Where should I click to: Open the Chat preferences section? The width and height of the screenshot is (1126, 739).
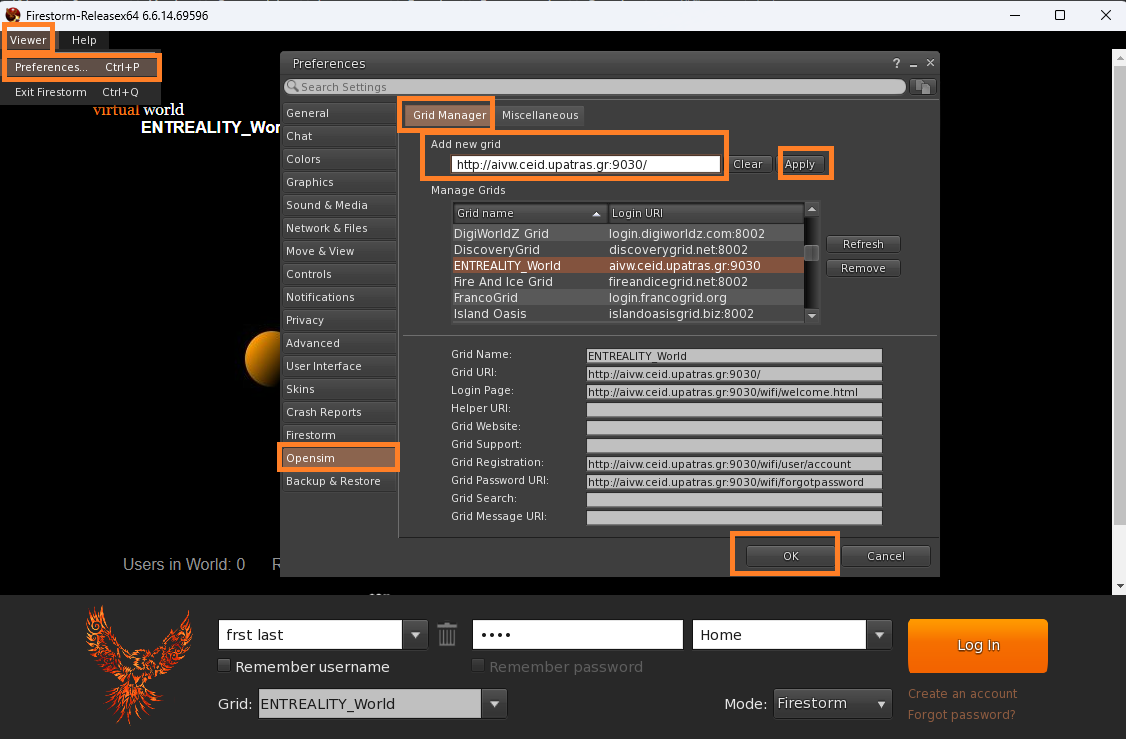point(339,136)
